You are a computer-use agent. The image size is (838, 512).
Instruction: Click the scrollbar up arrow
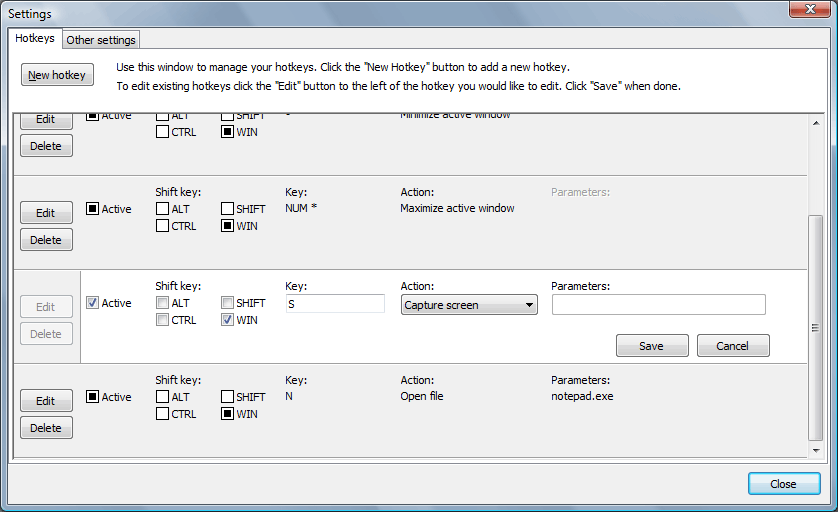click(x=816, y=123)
